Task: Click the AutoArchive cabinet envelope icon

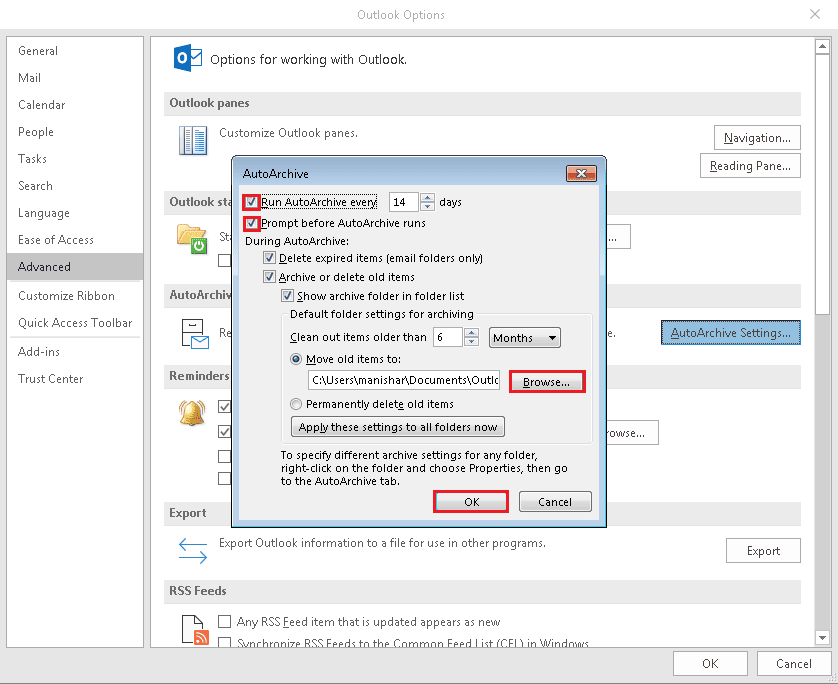Action: pos(195,333)
